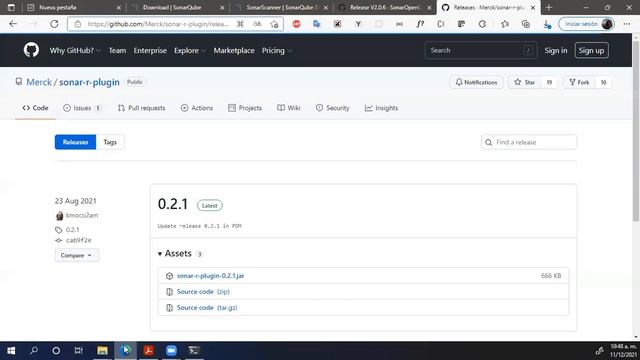Open the Pull requests tab

click(141, 108)
